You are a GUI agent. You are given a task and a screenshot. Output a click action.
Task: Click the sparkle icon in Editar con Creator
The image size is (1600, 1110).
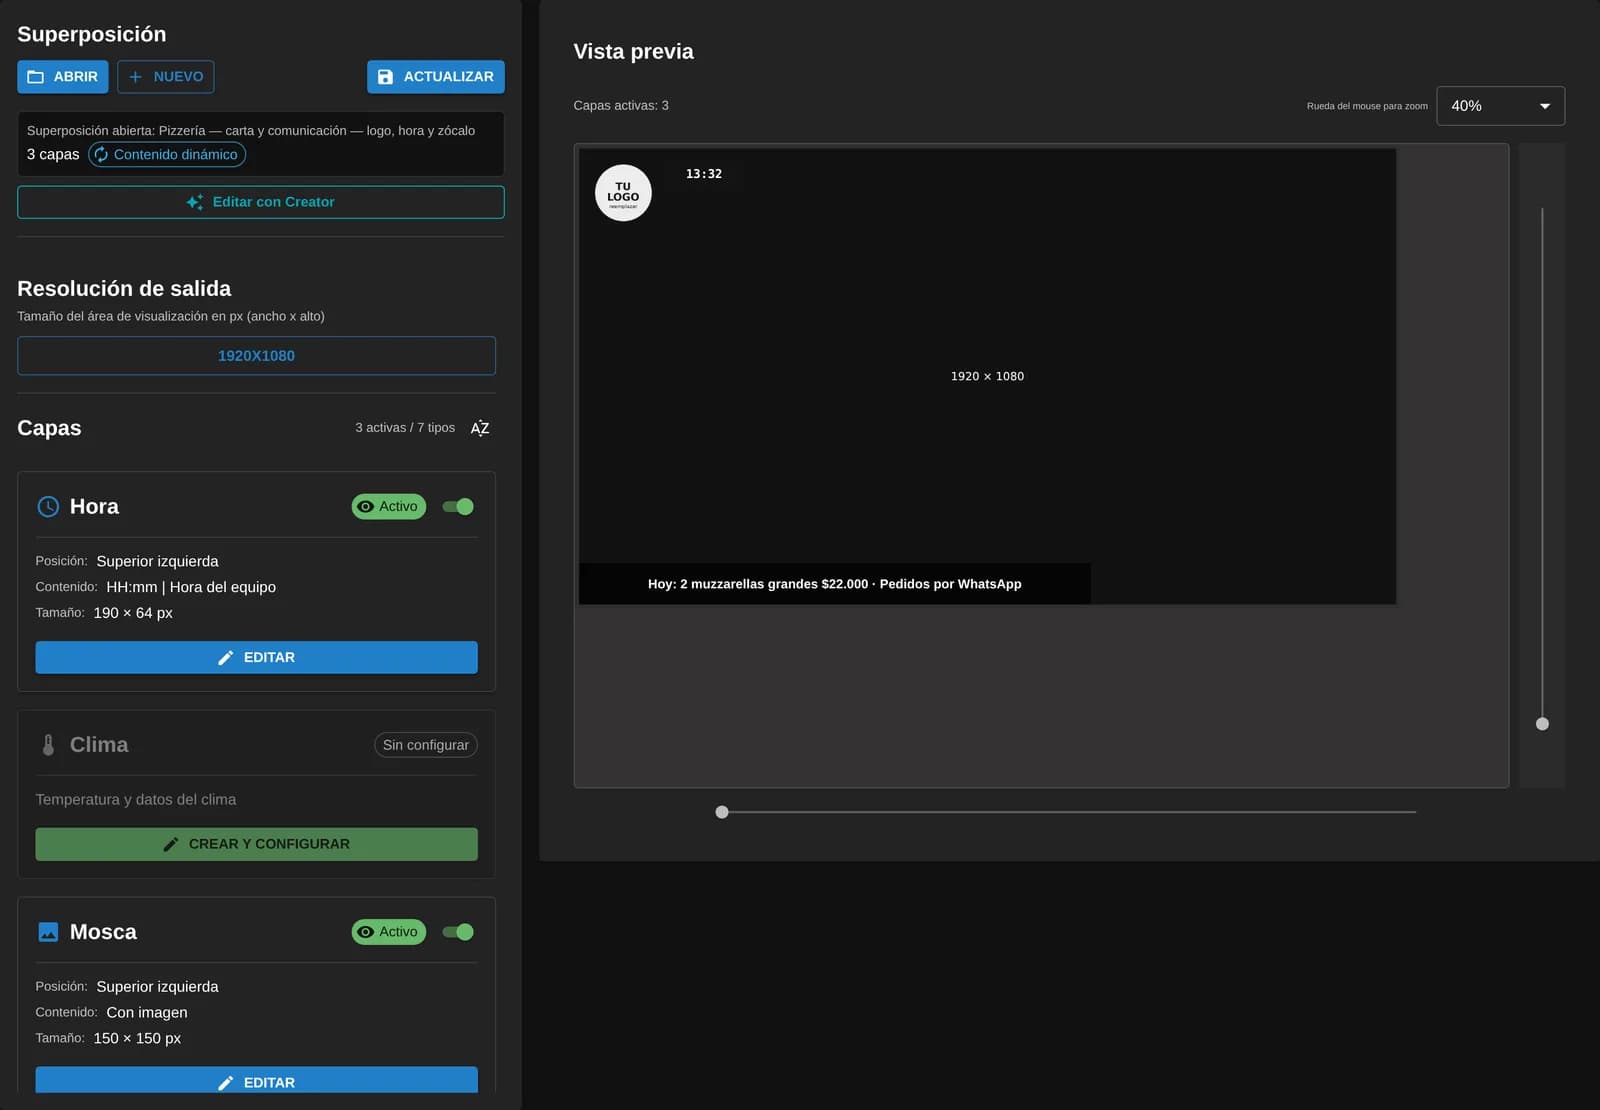(x=195, y=202)
